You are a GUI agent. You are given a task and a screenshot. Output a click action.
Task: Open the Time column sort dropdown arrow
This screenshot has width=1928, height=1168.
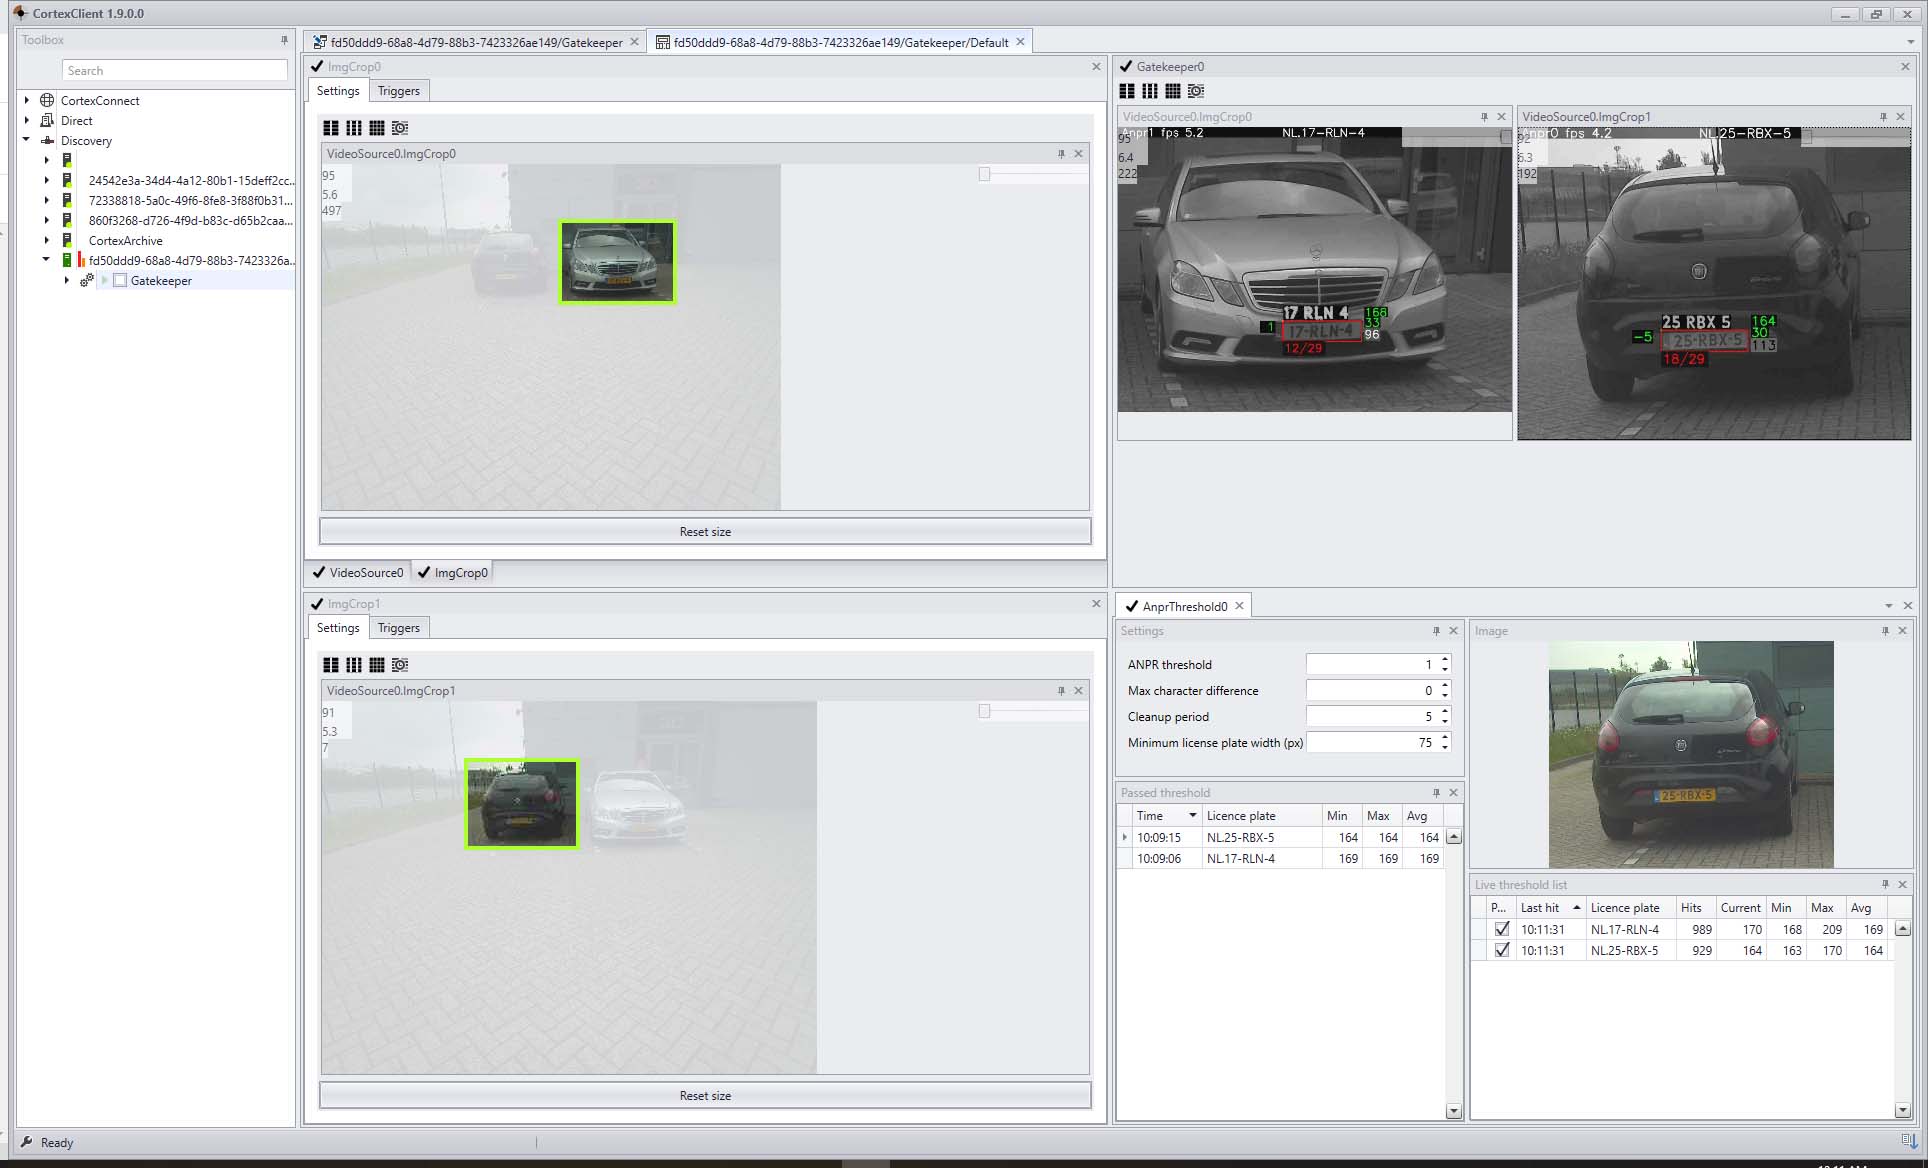coord(1192,816)
